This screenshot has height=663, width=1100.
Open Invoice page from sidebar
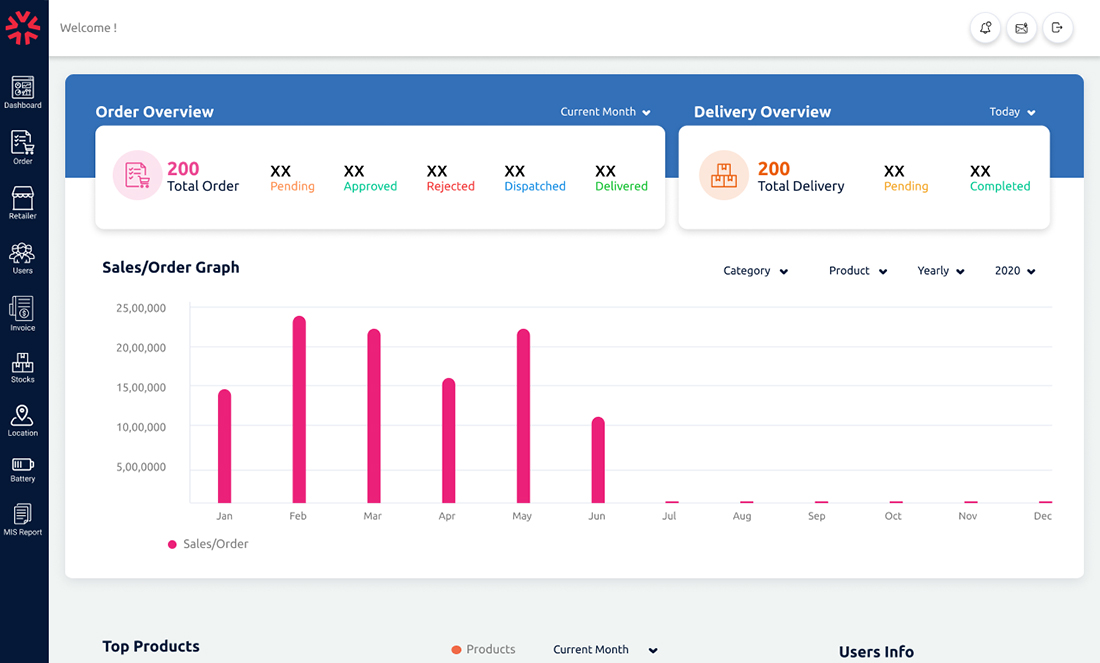[22, 314]
